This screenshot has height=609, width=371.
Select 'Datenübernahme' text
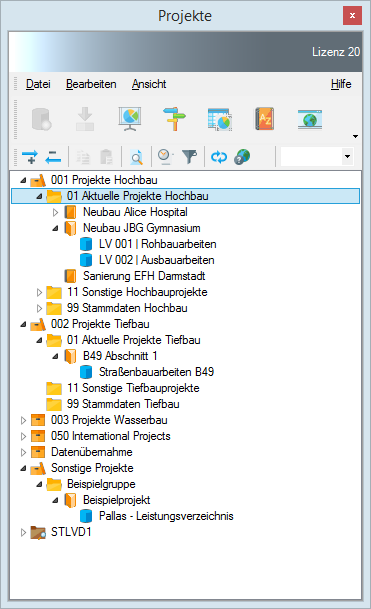pyautogui.click(x=92, y=452)
